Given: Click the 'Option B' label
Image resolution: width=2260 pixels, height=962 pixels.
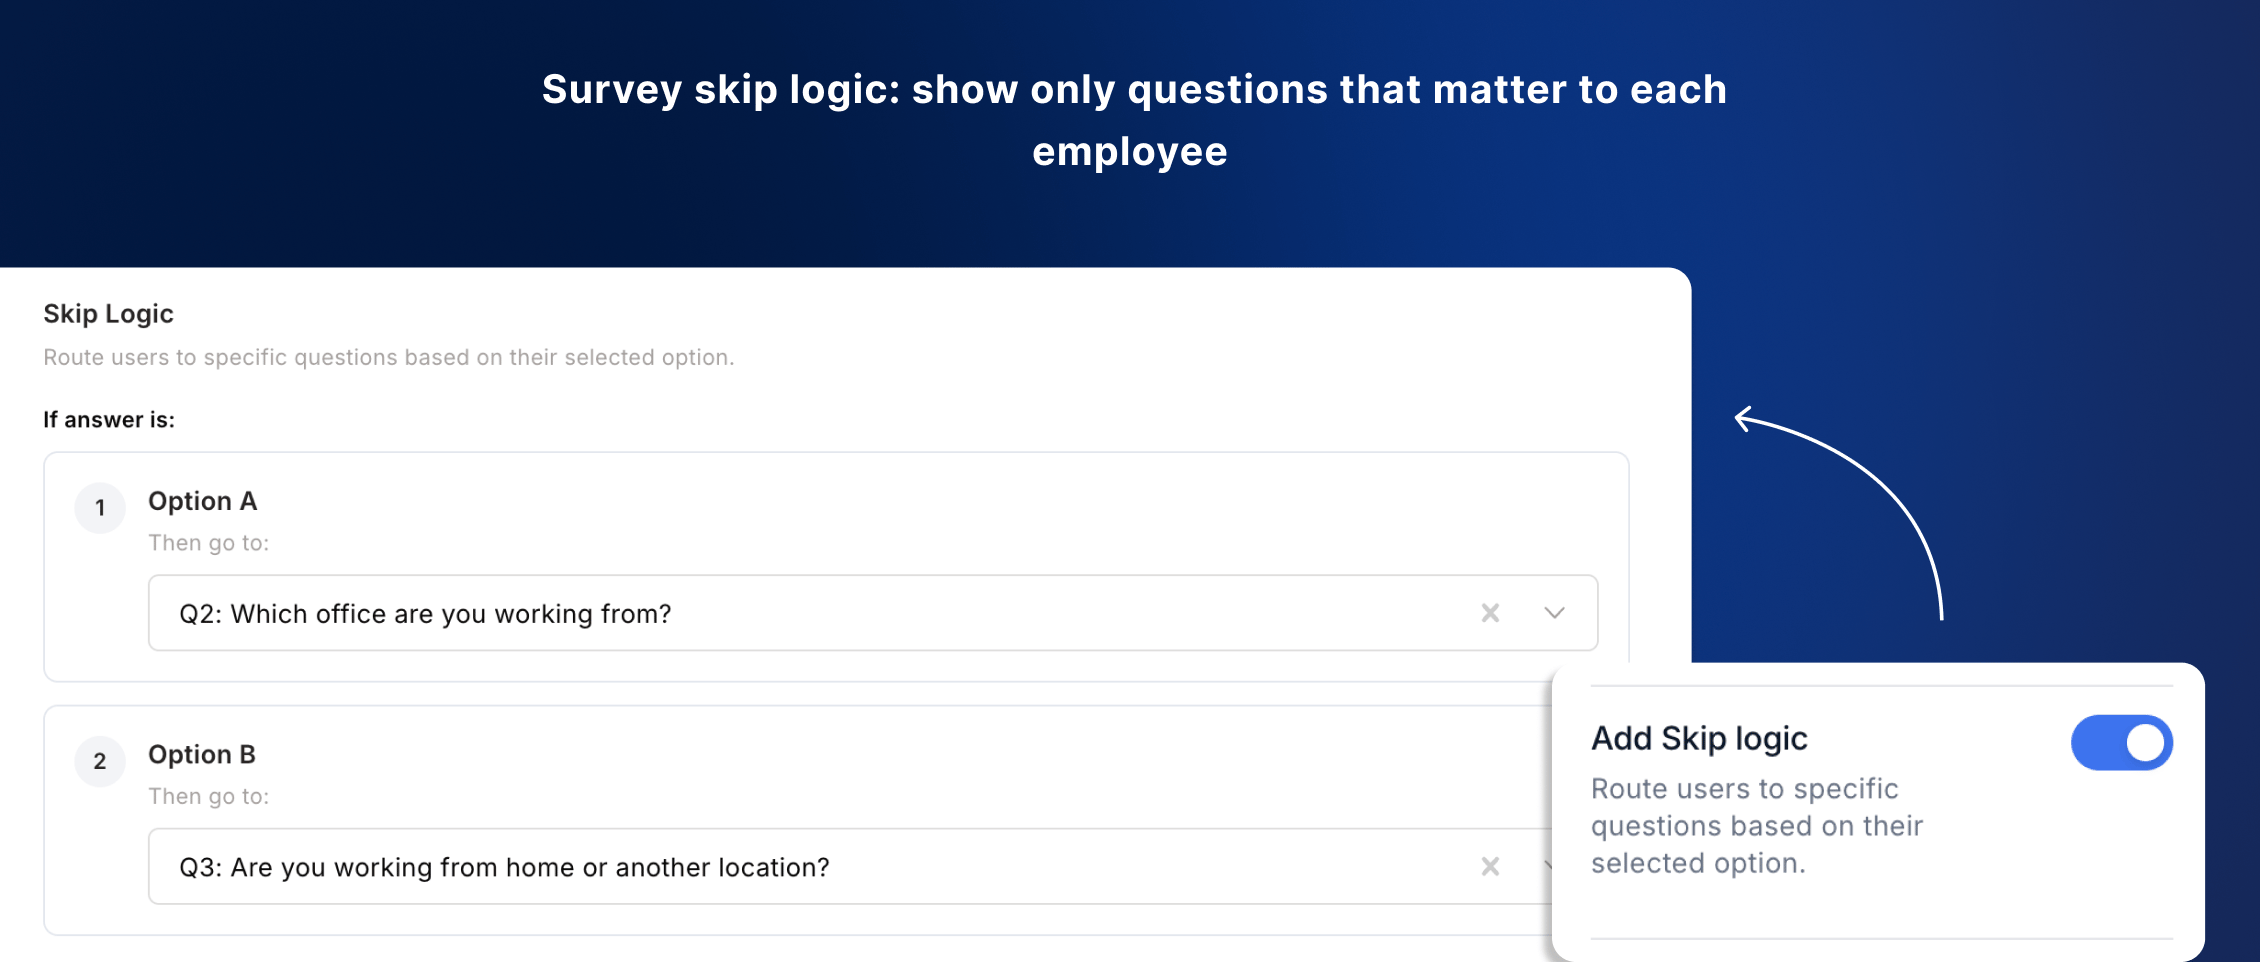Looking at the screenshot, I should 202,754.
